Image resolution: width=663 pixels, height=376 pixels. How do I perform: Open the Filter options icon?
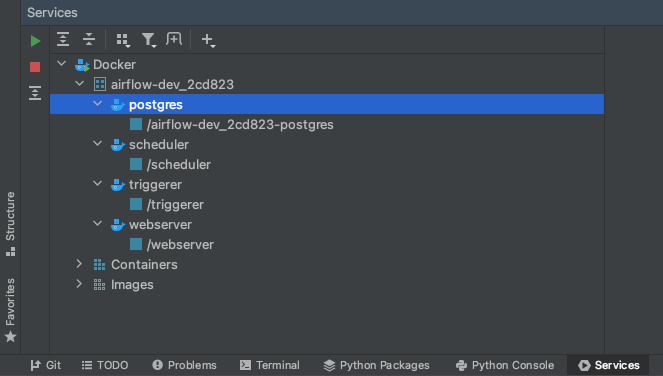click(x=149, y=40)
